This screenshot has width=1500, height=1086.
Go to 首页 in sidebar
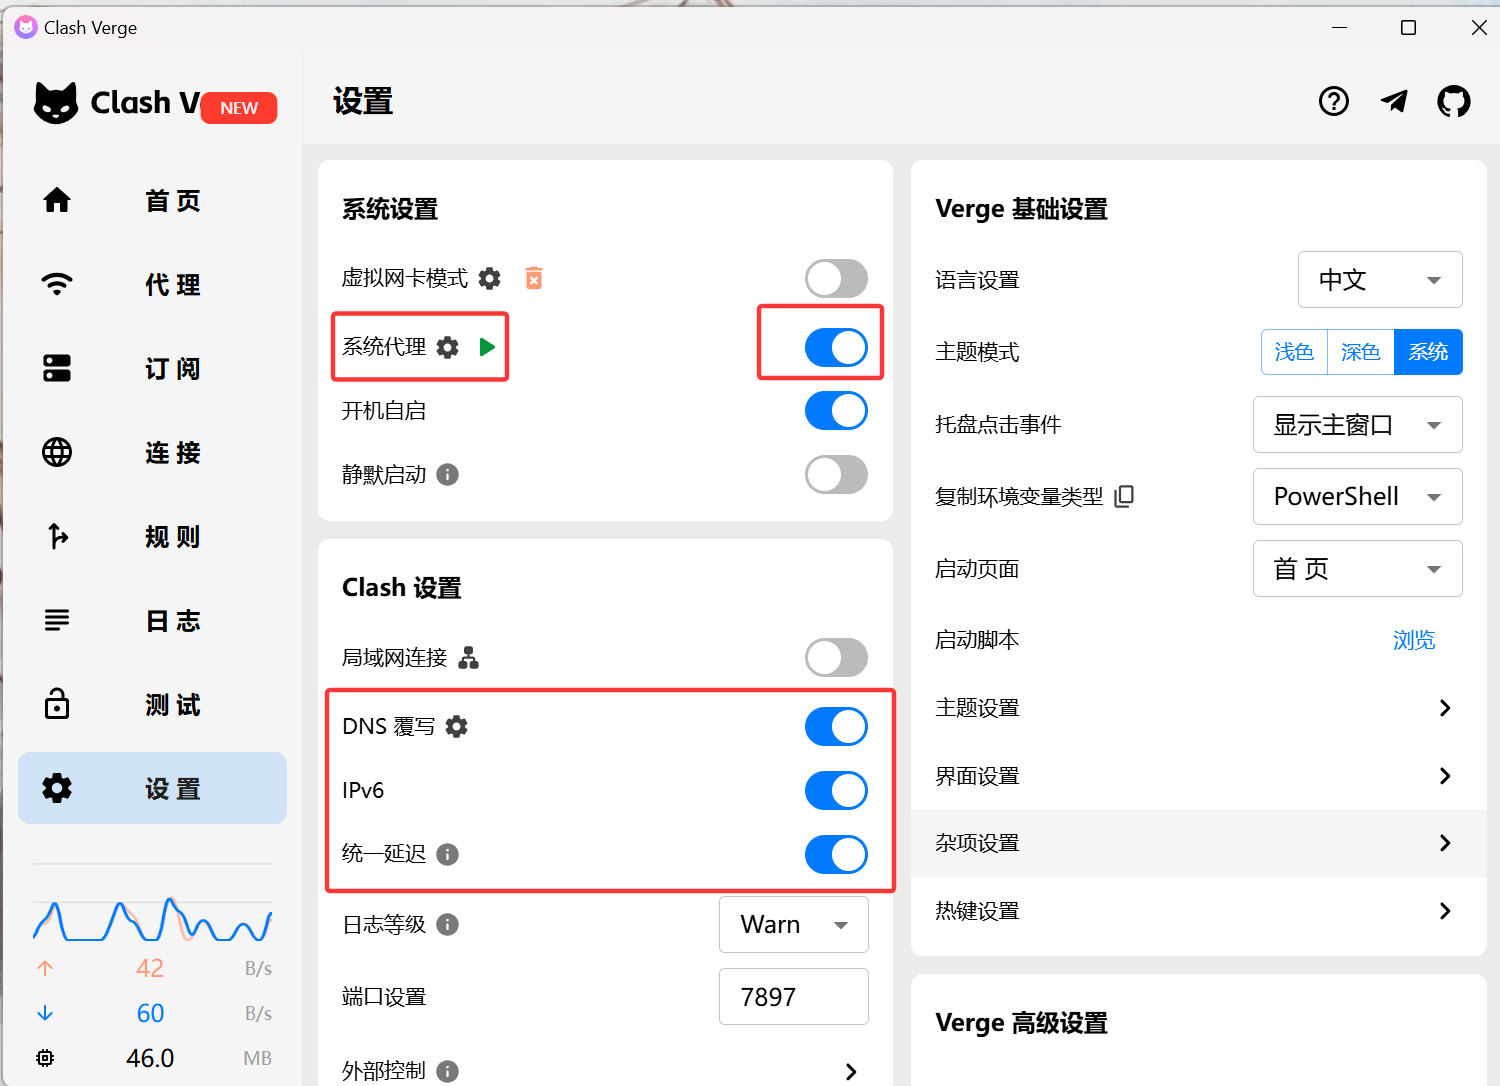click(152, 200)
